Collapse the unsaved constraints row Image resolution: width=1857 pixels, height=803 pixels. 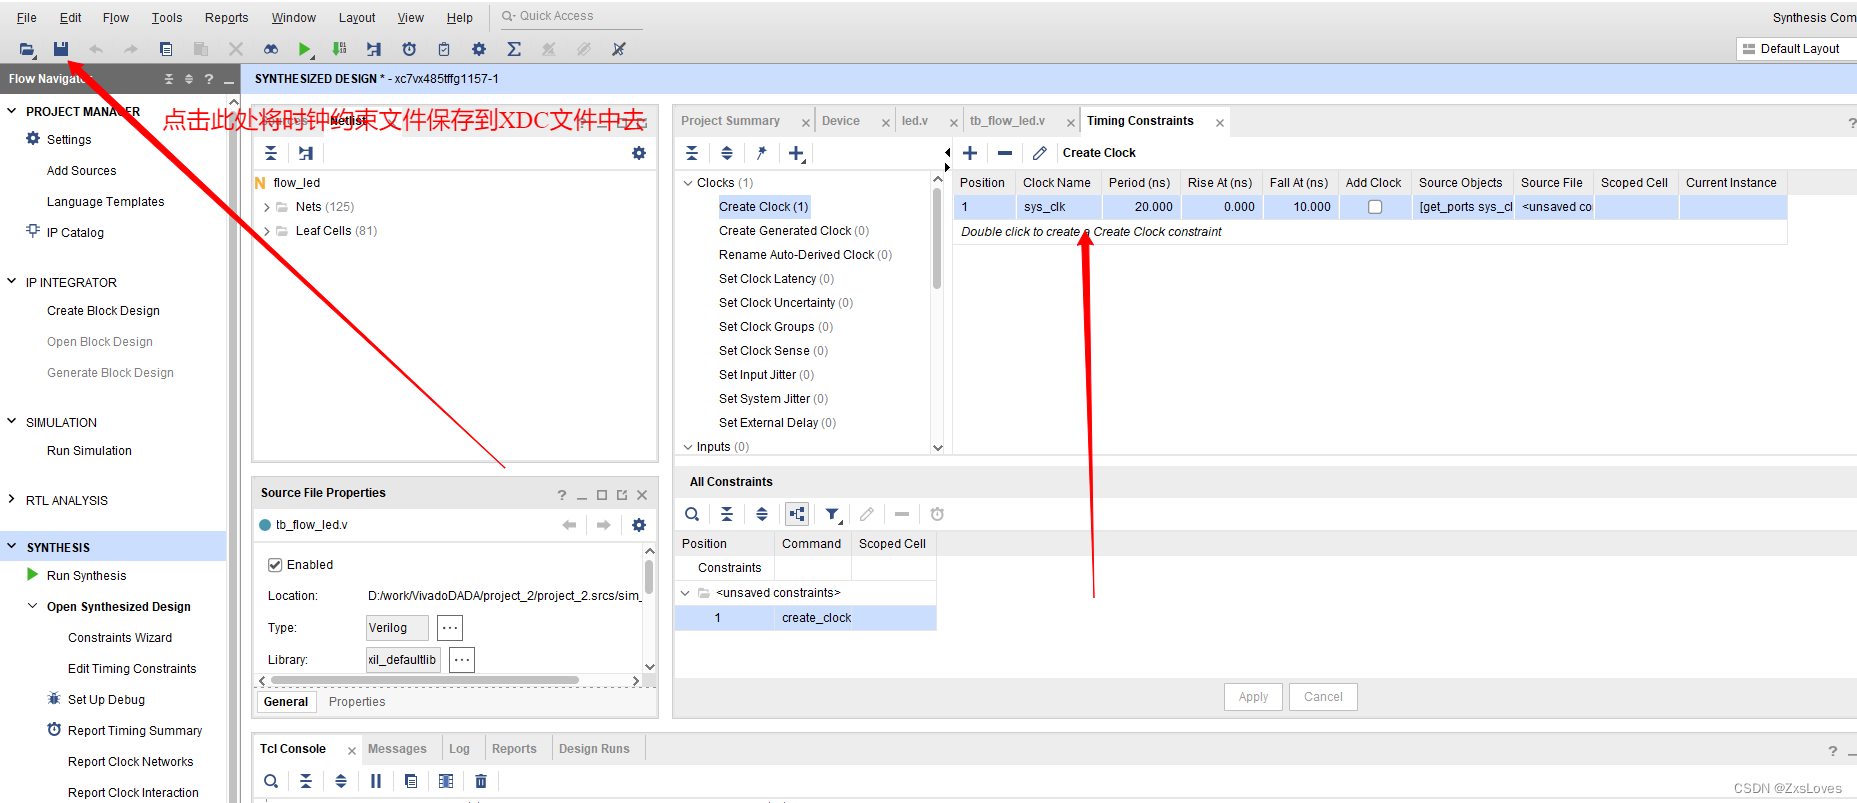(685, 593)
